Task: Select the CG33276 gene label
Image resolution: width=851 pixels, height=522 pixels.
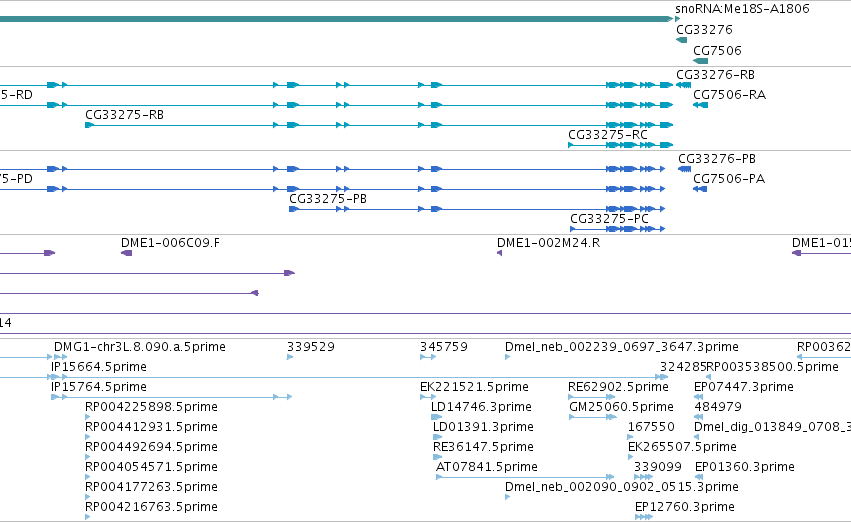Action: coord(704,29)
